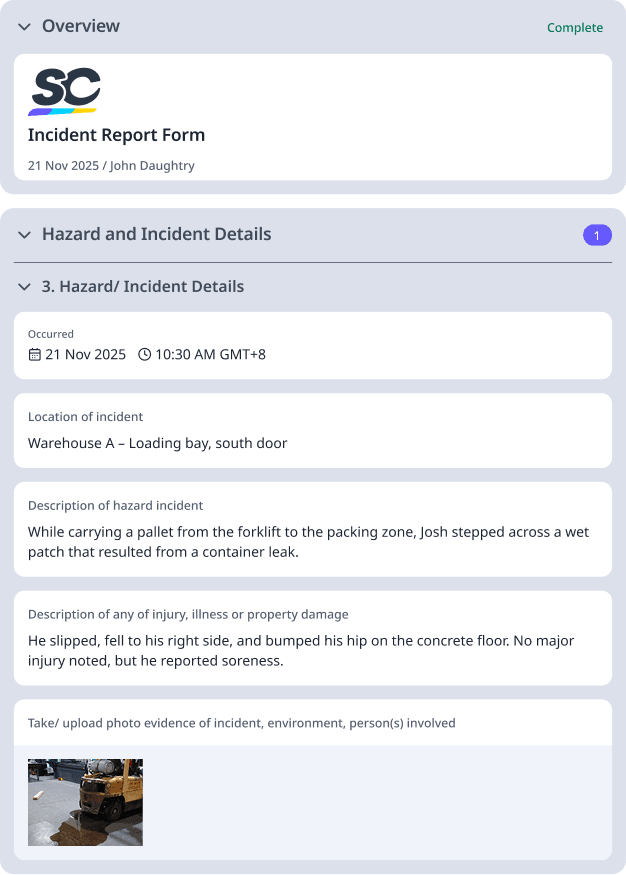Image resolution: width=626 pixels, height=875 pixels.
Task: Click the purple count badge showing 1
Action: pyautogui.click(x=597, y=235)
